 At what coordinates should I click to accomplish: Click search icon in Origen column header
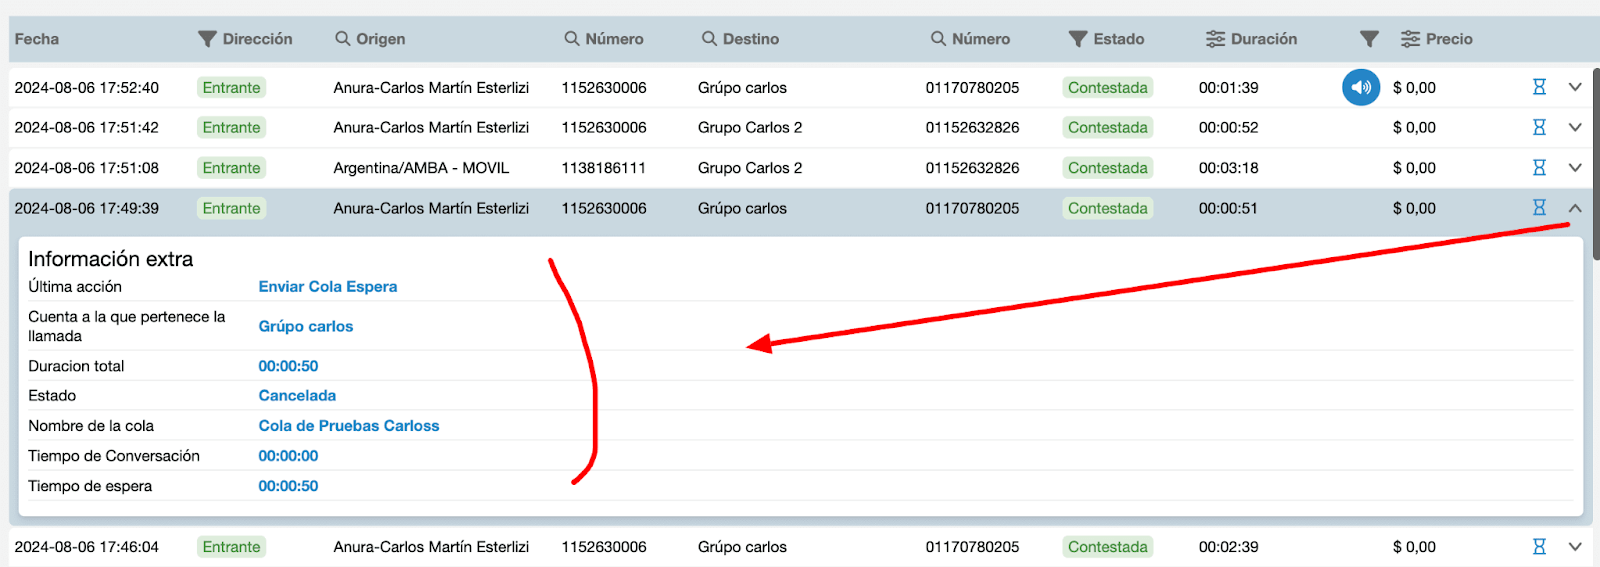(x=343, y=39)
